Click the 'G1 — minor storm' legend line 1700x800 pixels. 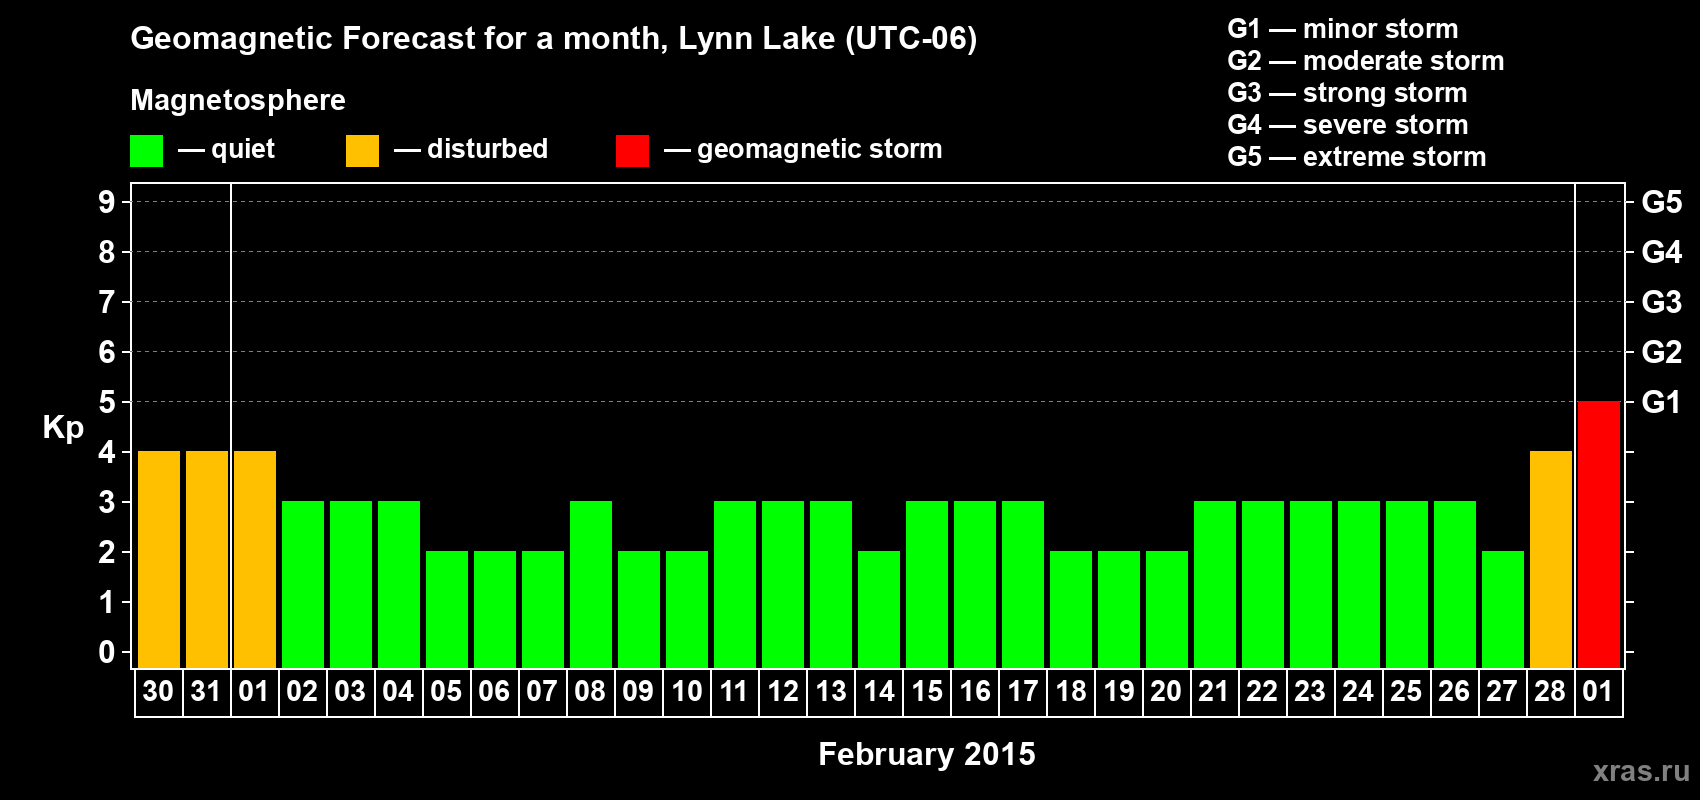click(1343, 29)
